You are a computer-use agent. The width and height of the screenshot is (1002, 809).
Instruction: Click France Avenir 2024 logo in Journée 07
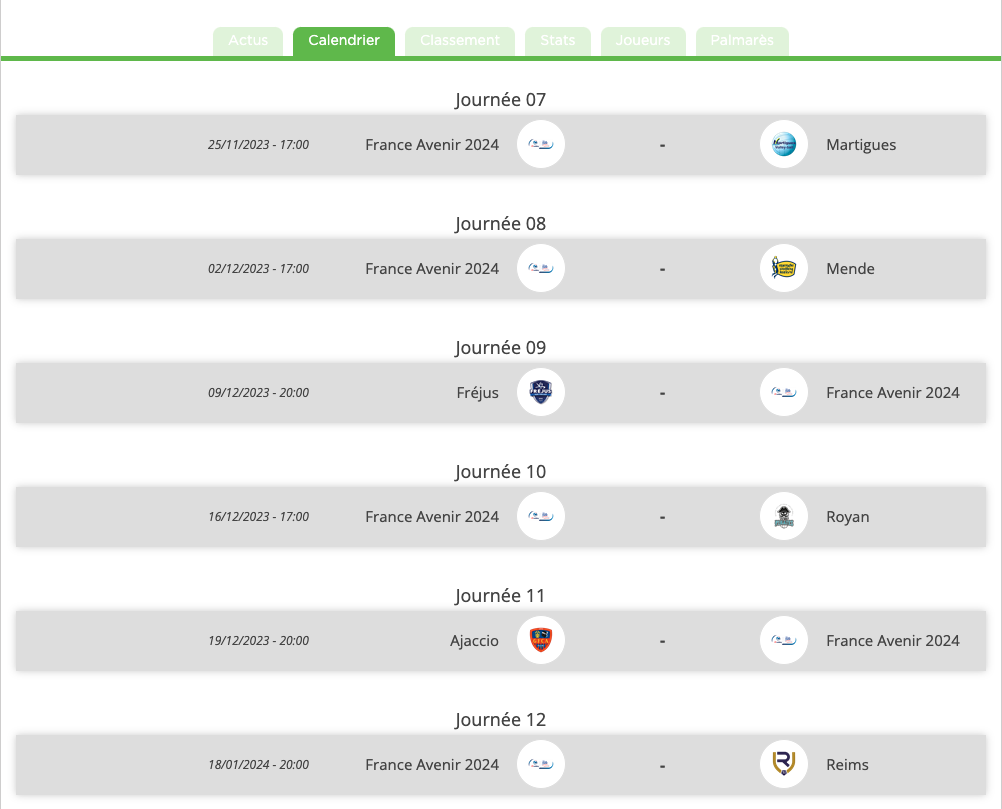pos(541,144)
